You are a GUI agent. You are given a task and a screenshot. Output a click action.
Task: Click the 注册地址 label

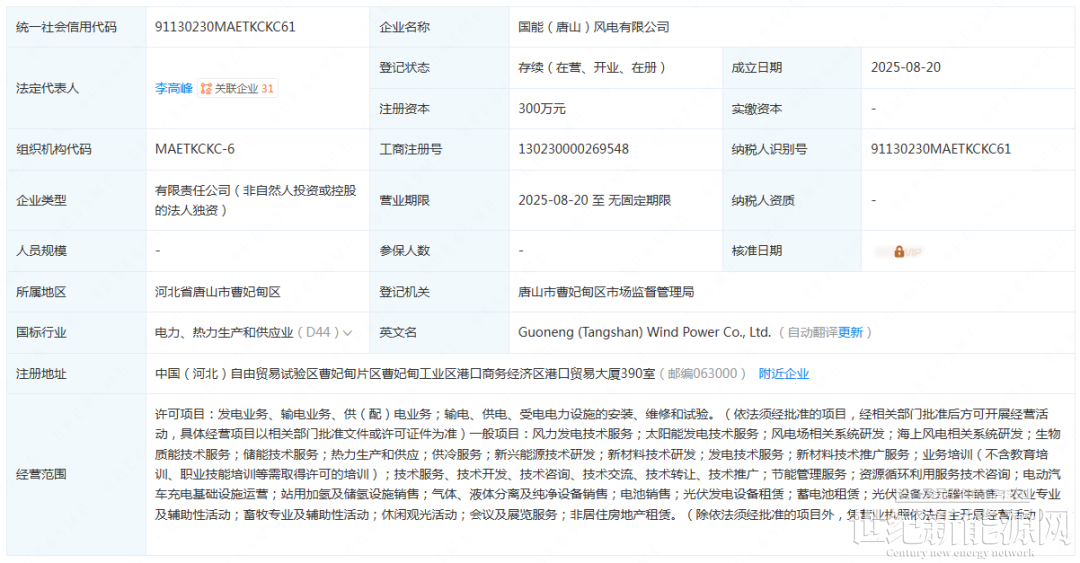click(41, 373)
